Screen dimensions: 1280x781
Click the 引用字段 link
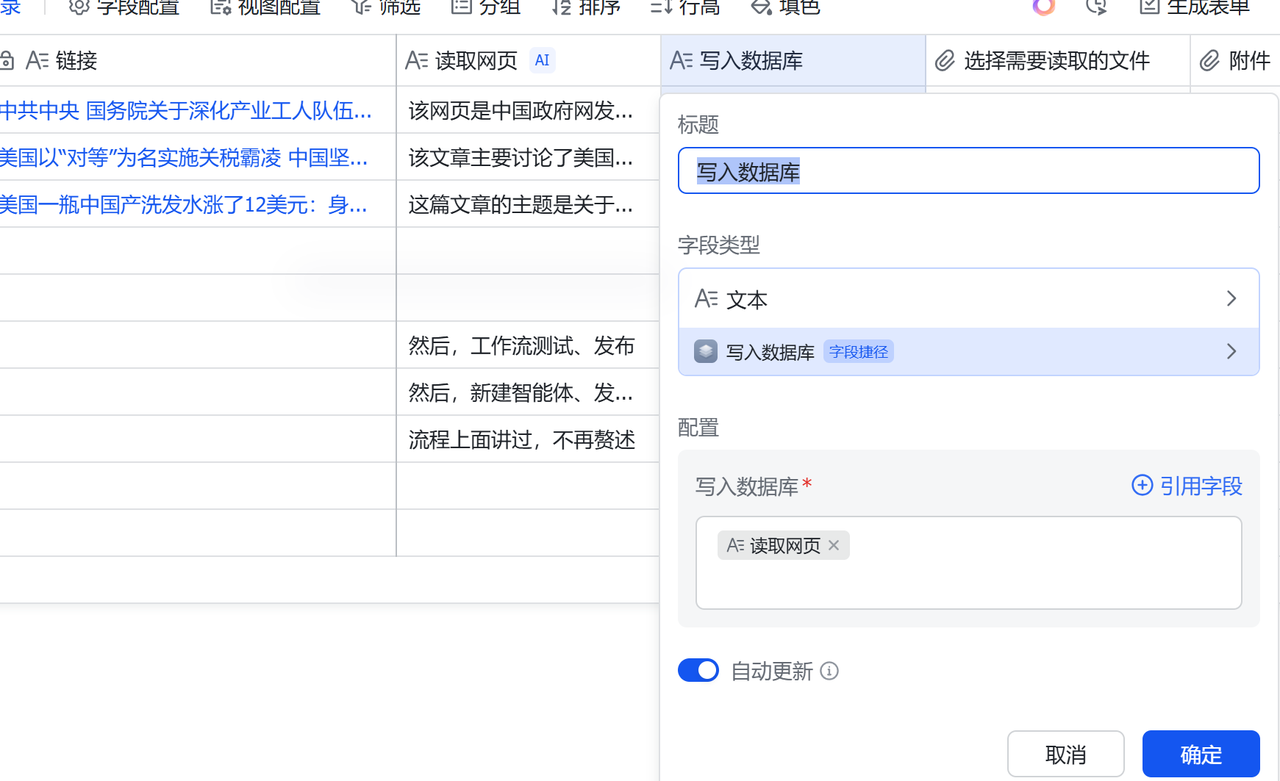coord(1186,485)
